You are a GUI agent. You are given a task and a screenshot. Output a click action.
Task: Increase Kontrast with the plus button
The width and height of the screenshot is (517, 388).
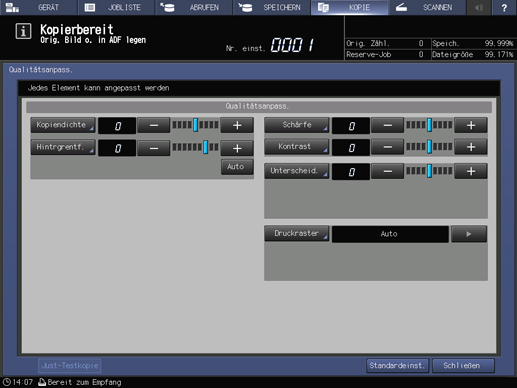pyautogui.click(x=471, y=147)
